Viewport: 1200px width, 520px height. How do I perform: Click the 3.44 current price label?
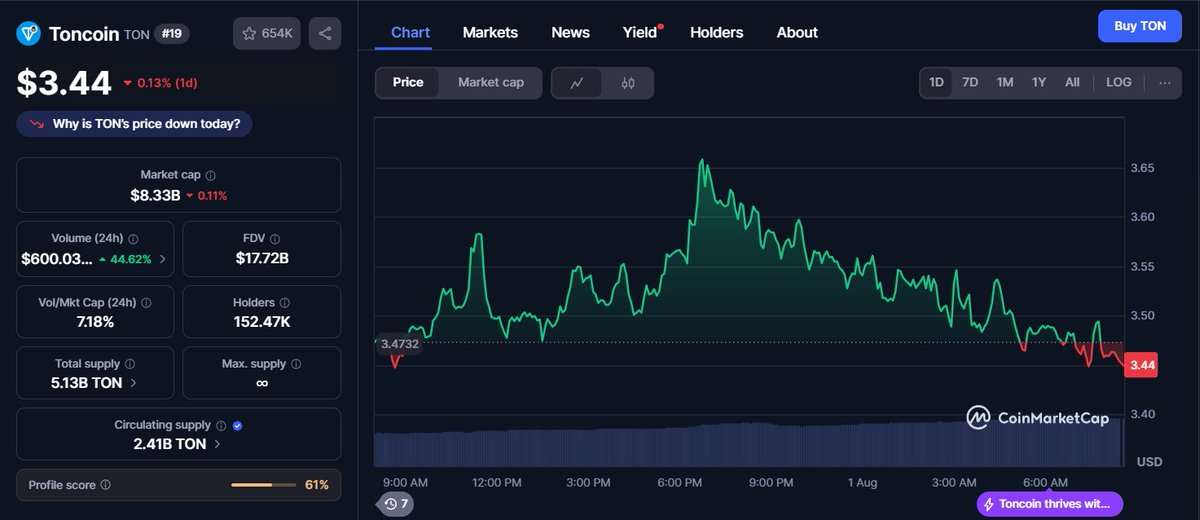tap(1142, 366)
